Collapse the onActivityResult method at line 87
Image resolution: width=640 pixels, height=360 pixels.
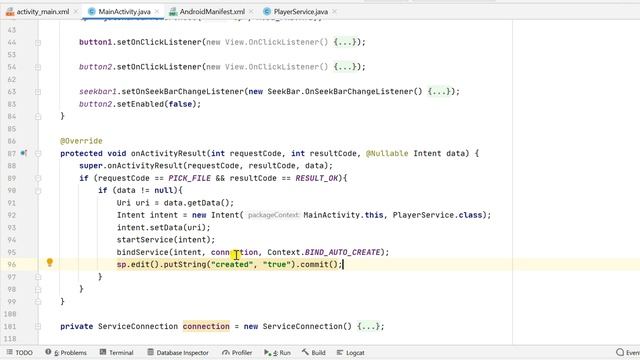[38, 153]
